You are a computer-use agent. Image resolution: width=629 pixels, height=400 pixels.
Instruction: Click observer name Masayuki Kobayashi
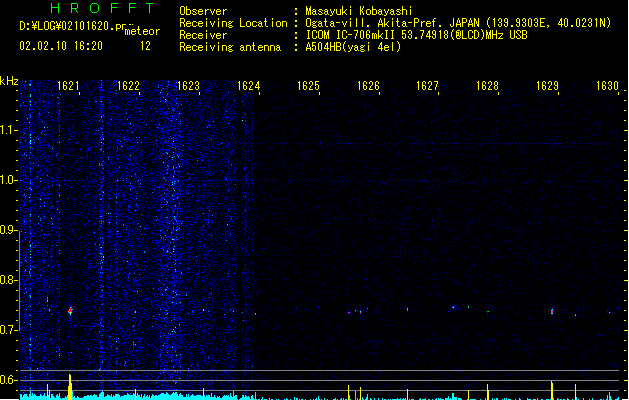point(359,11)
